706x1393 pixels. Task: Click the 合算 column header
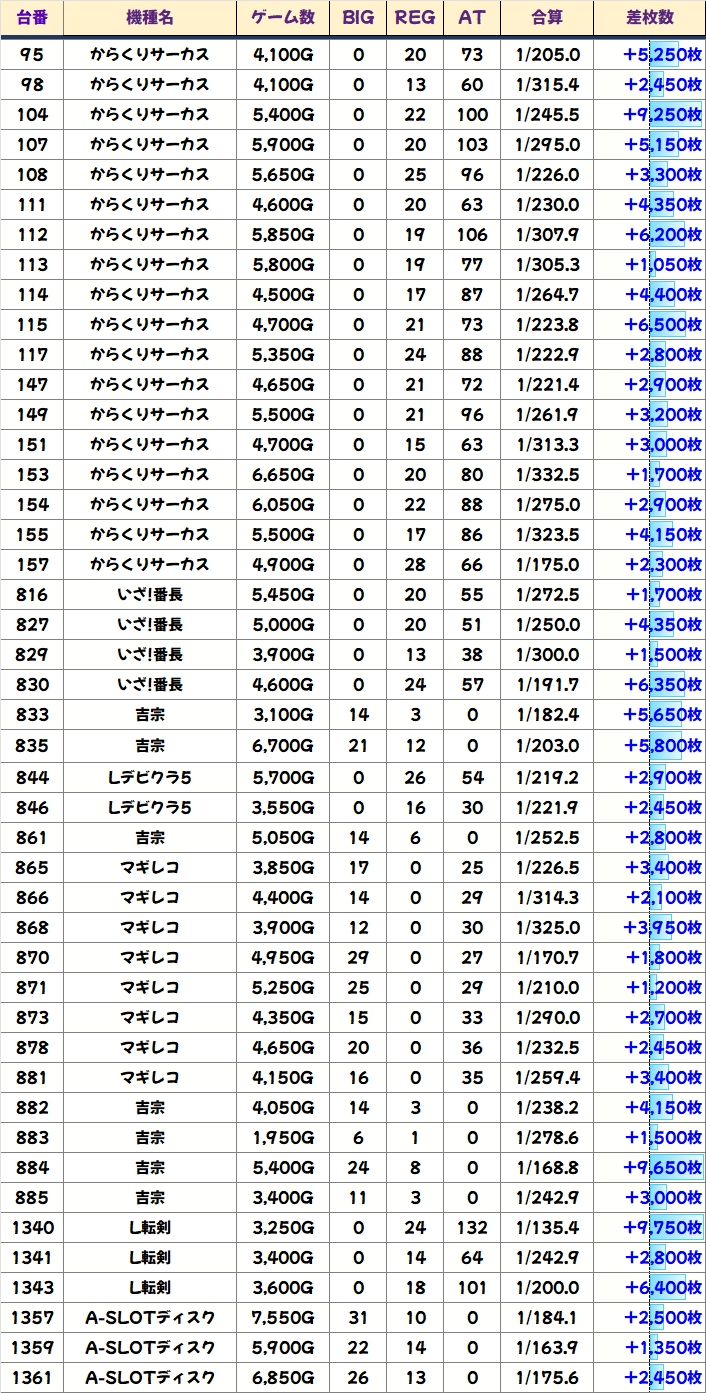coord(547,18)
